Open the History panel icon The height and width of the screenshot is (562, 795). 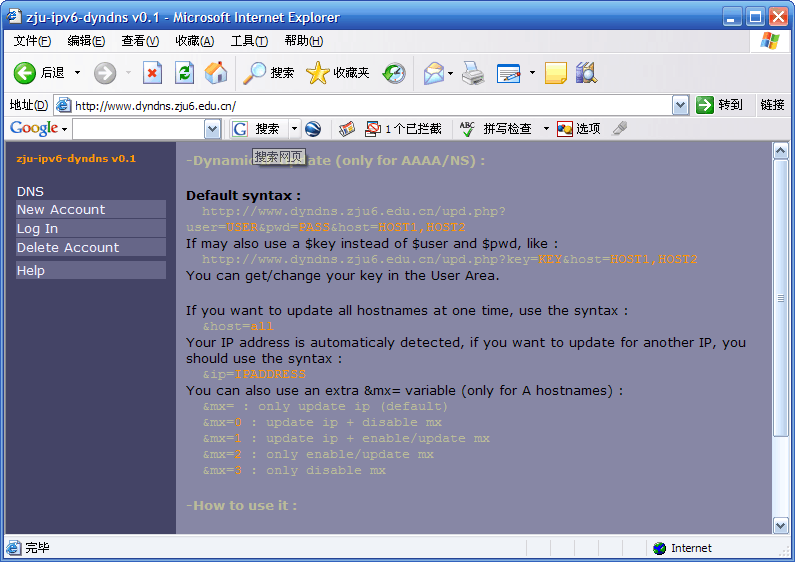coord(394,73)
